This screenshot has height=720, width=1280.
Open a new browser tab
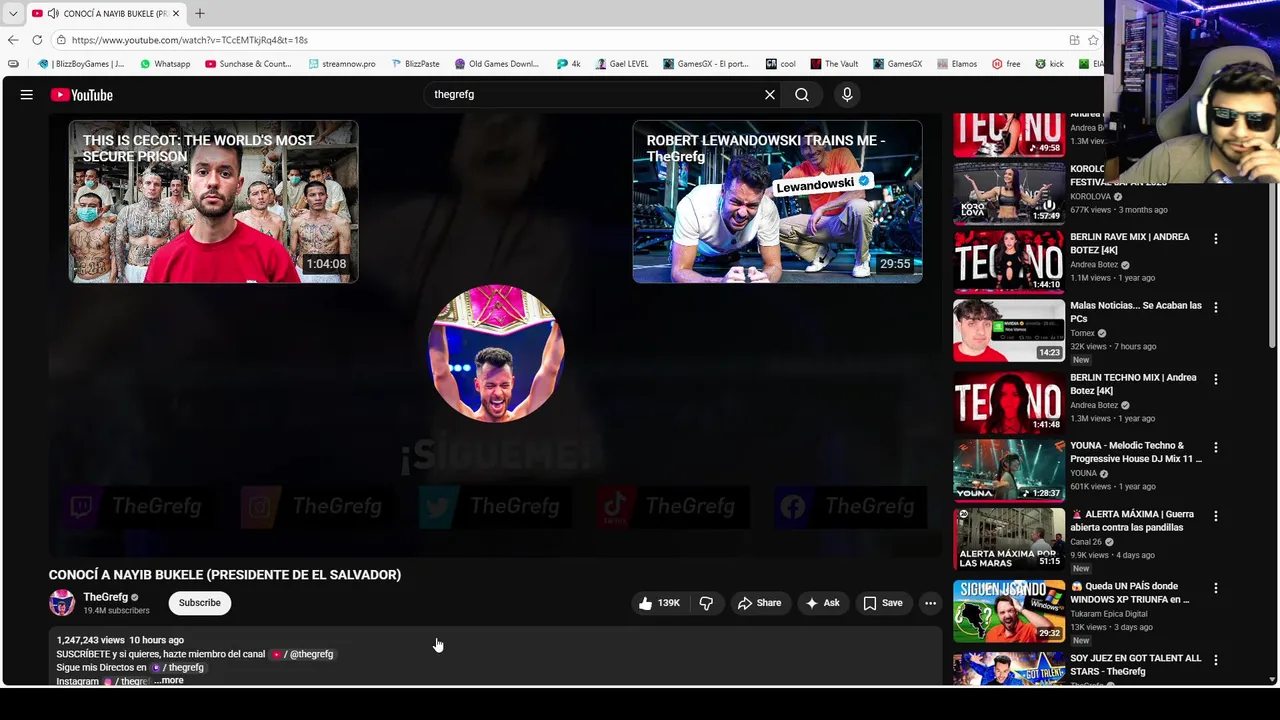pos(199,13)
